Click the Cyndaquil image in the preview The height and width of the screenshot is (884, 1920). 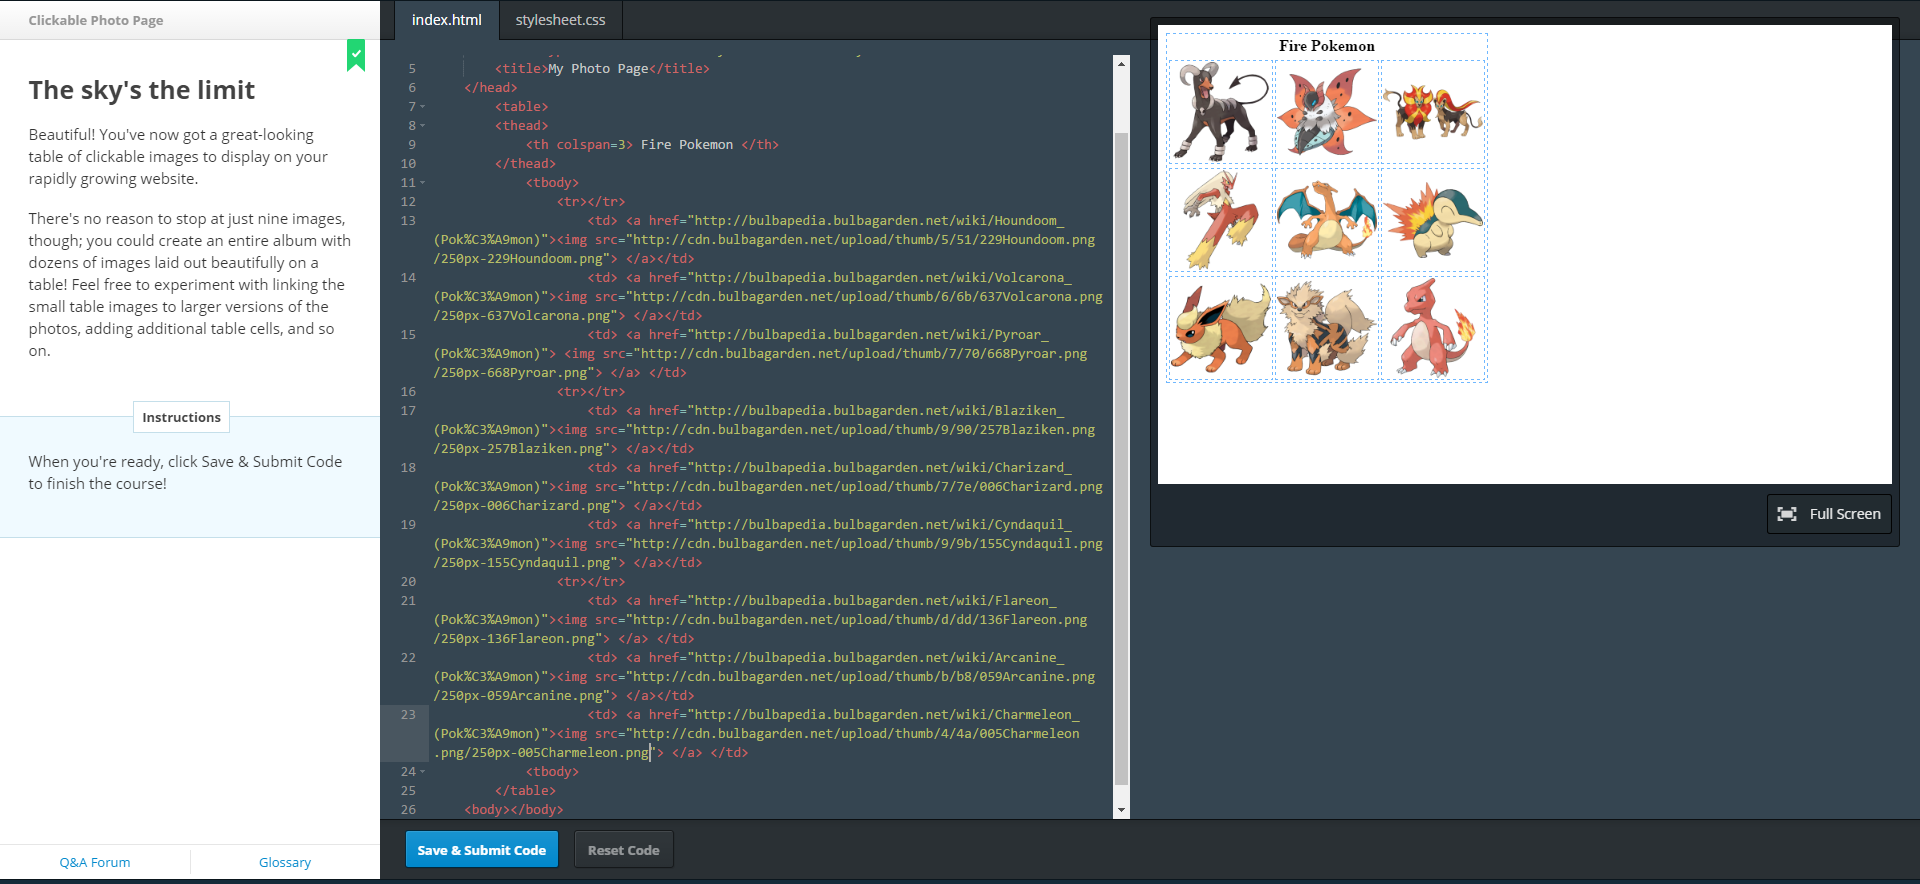1432,220
